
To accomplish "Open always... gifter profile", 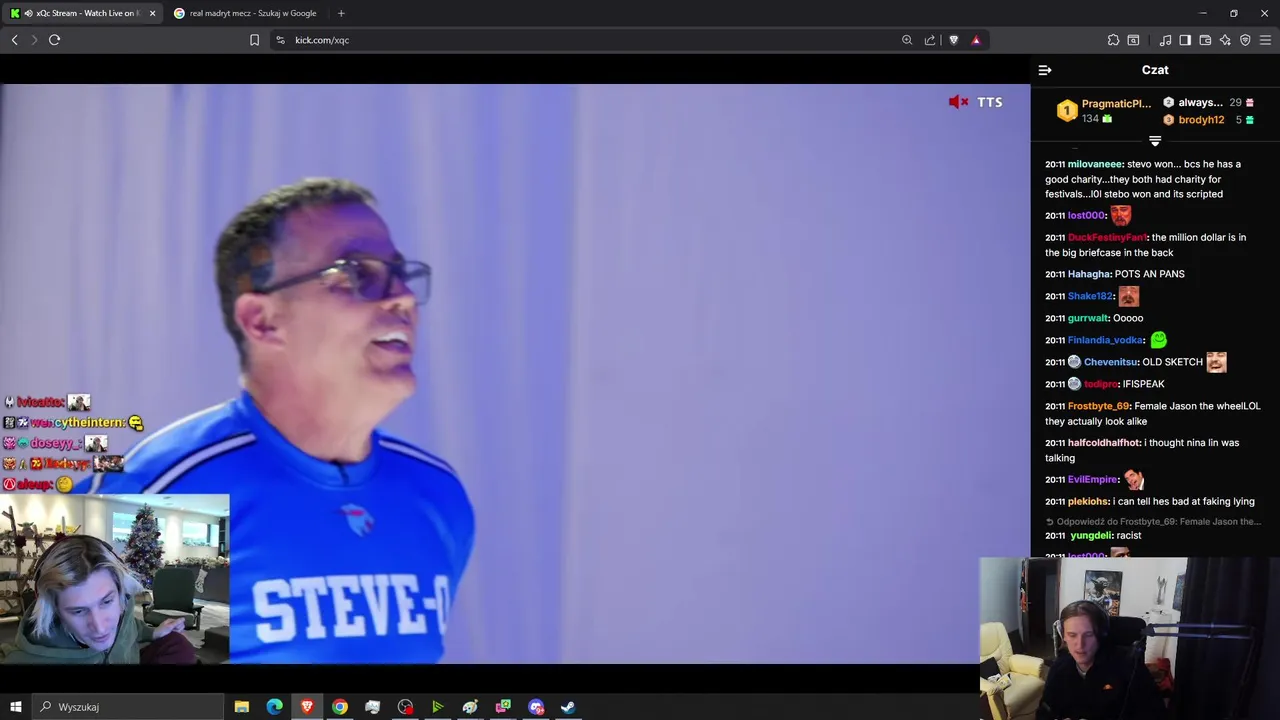I will point(1200,102).
